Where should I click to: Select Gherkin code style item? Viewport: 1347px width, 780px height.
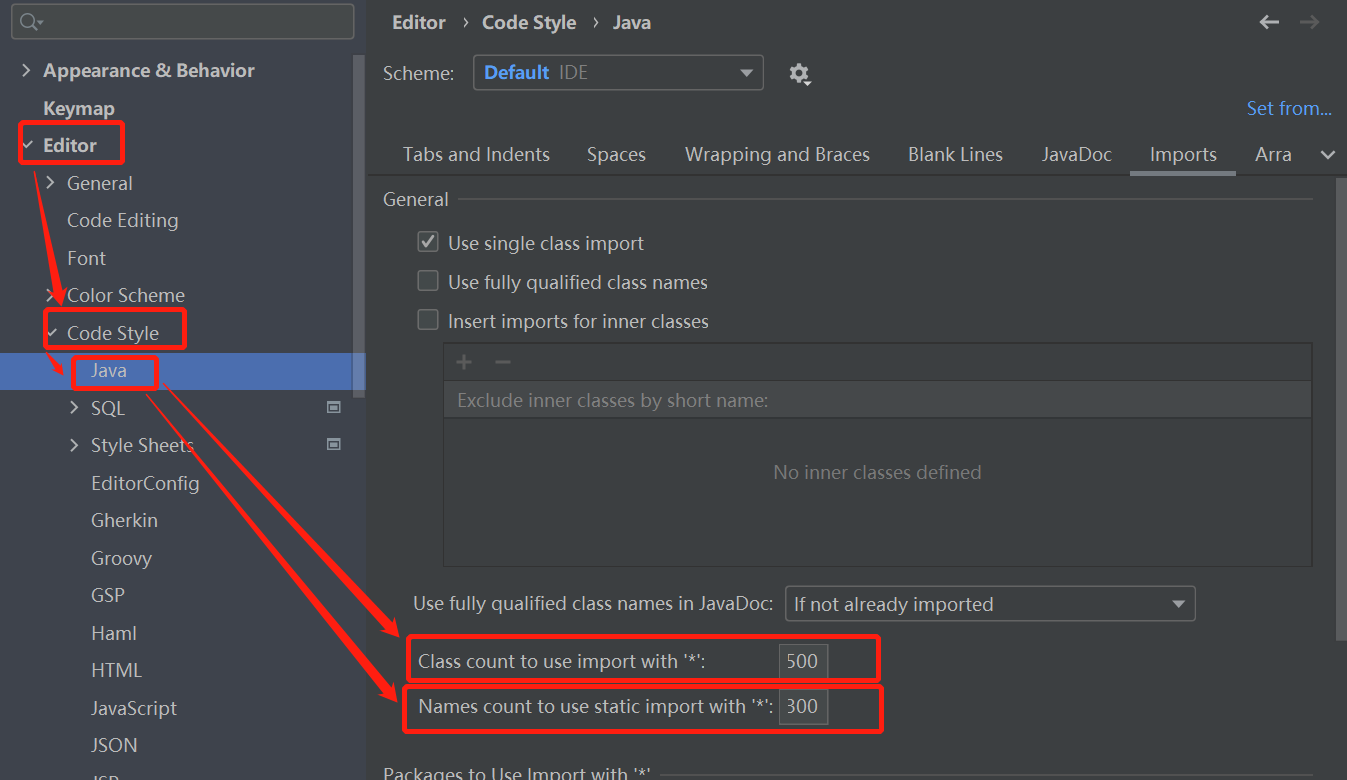[x=124, y=520]
